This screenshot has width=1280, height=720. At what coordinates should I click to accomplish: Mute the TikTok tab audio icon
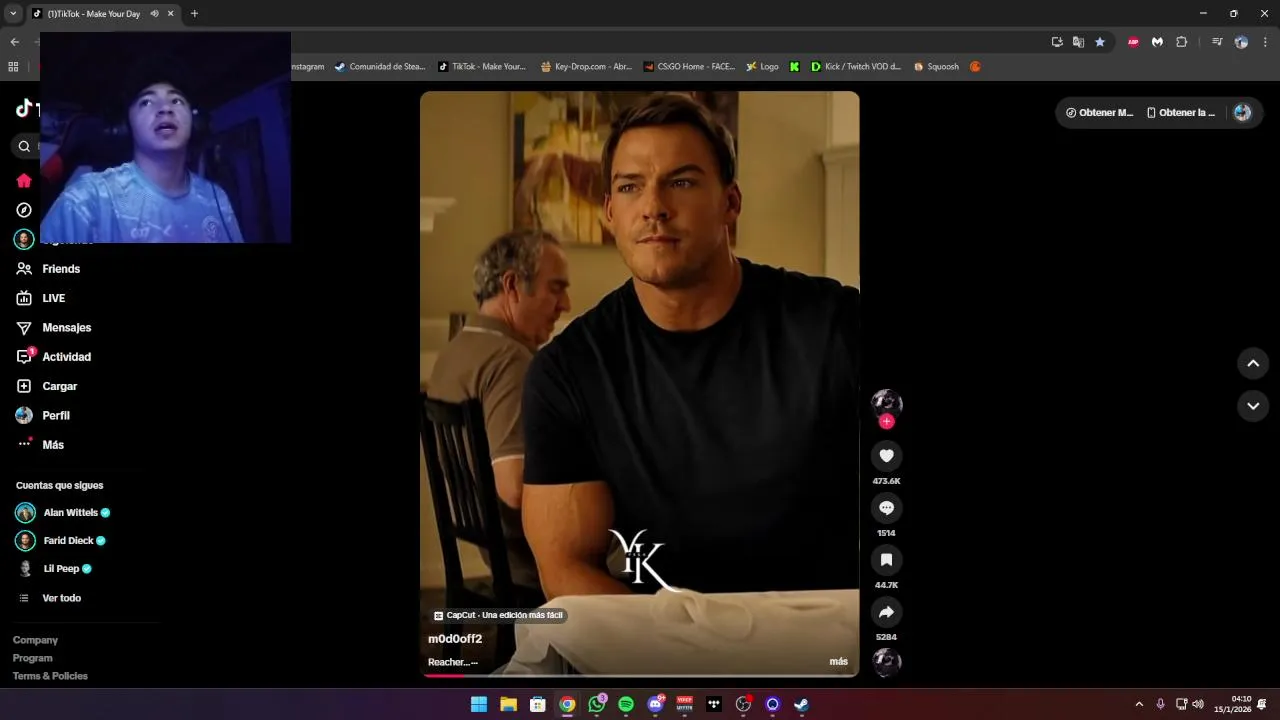(154, 14)
